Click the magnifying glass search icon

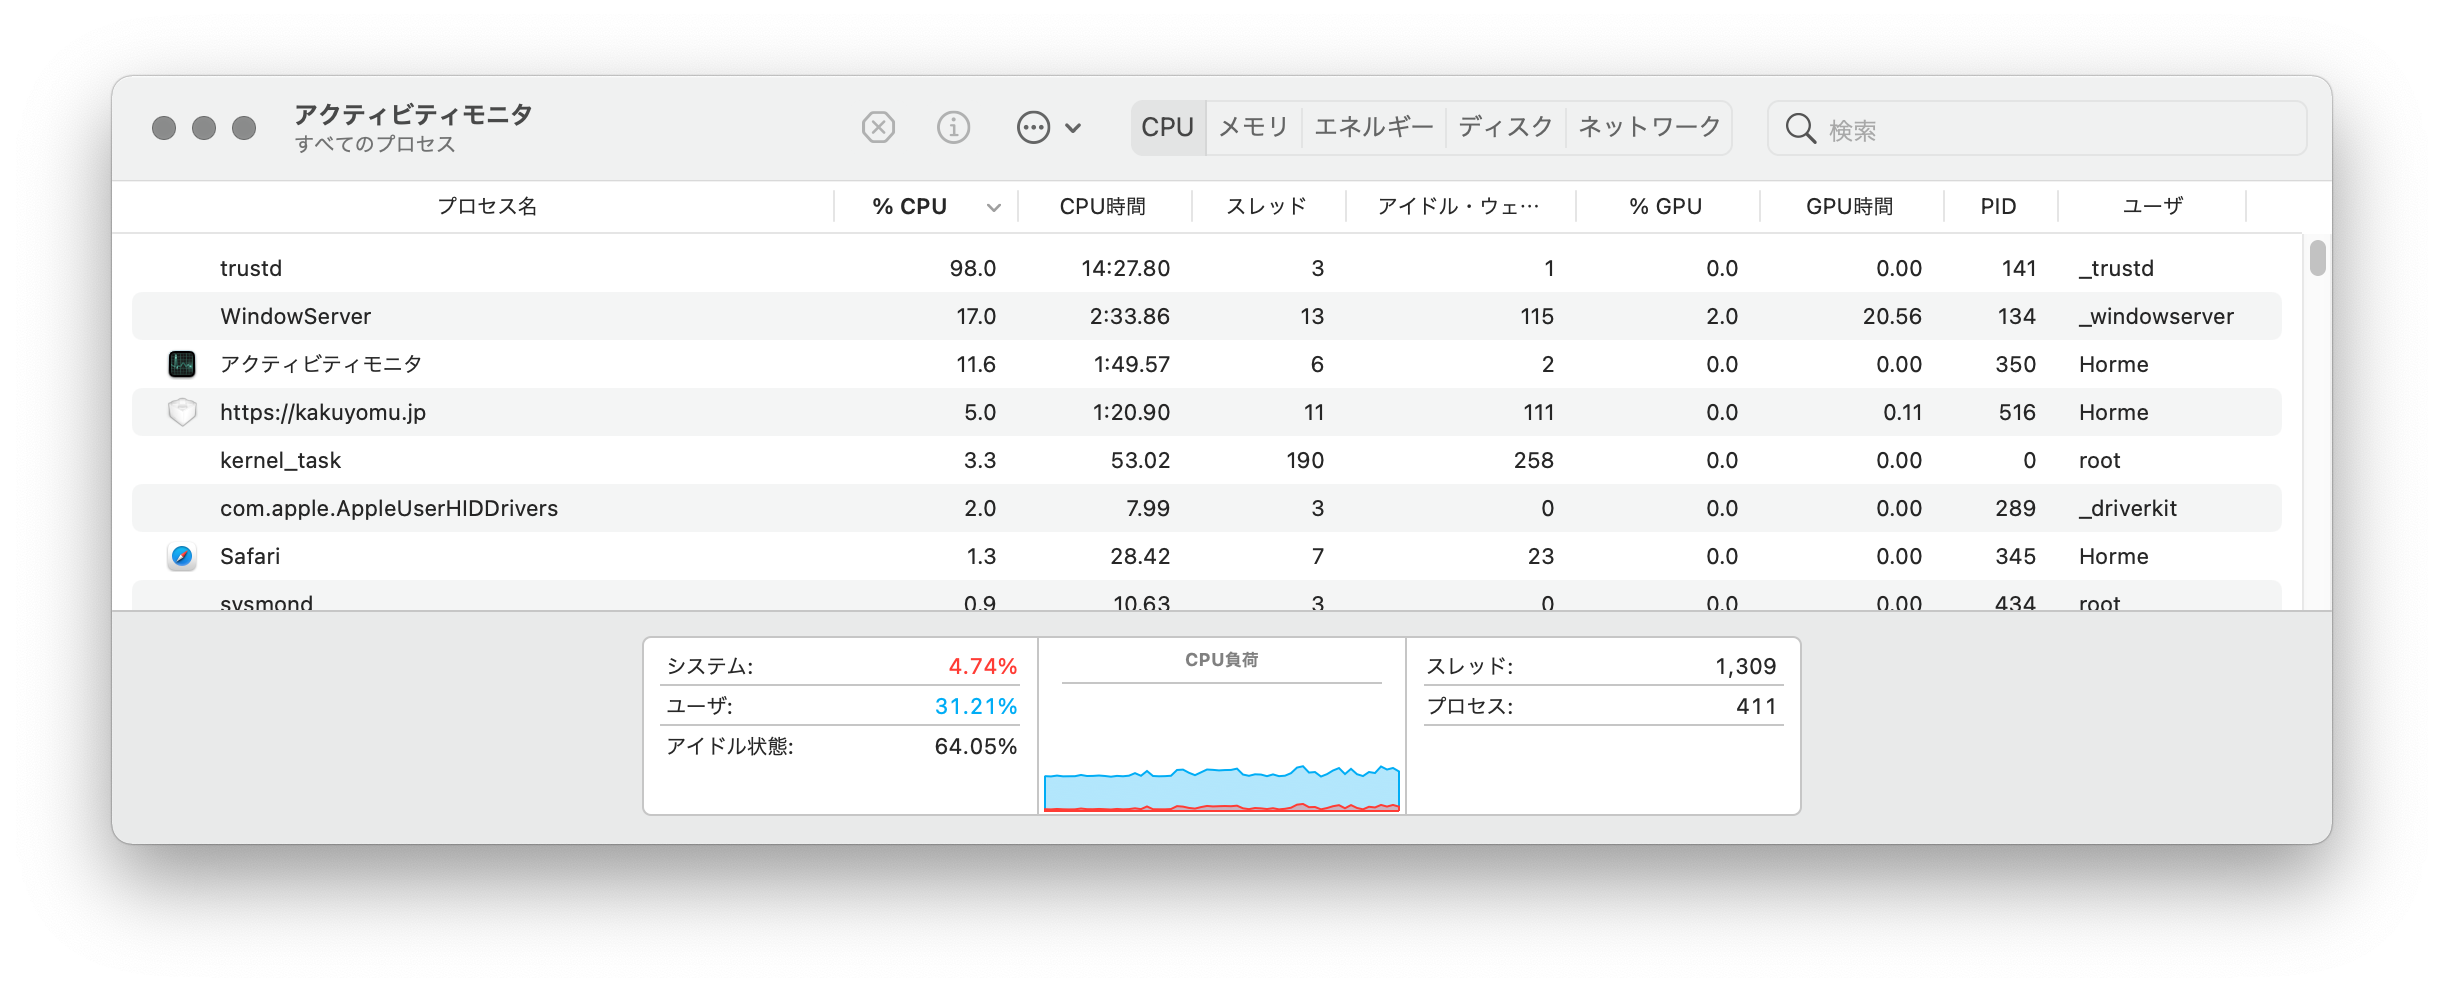tap(1800, 129)
